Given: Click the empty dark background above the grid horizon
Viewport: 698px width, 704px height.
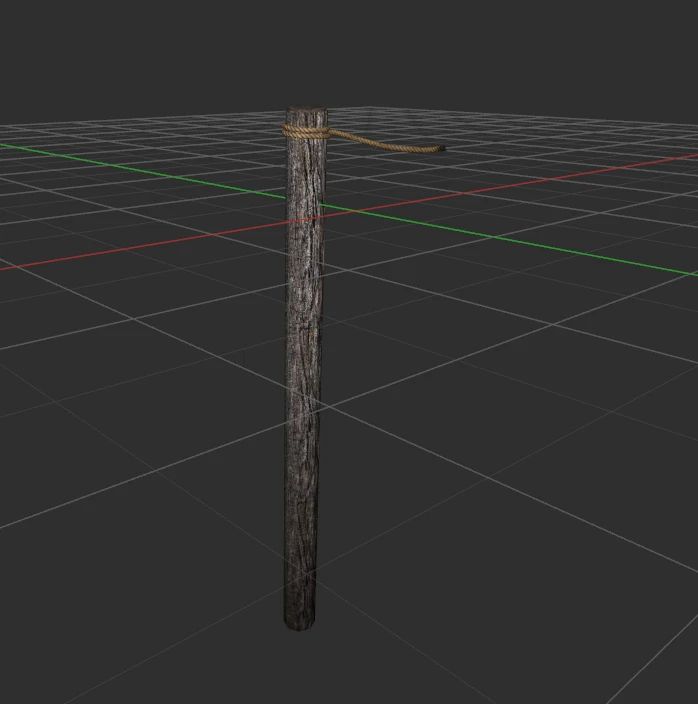Looking at the screenshot, I should point(350,50).
